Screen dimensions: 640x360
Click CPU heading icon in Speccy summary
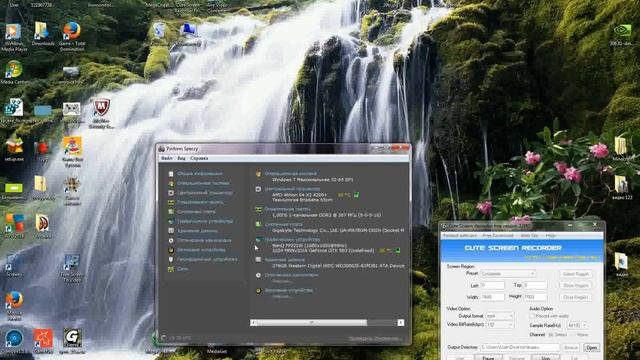pyautogui.click(x=258, y=189)
